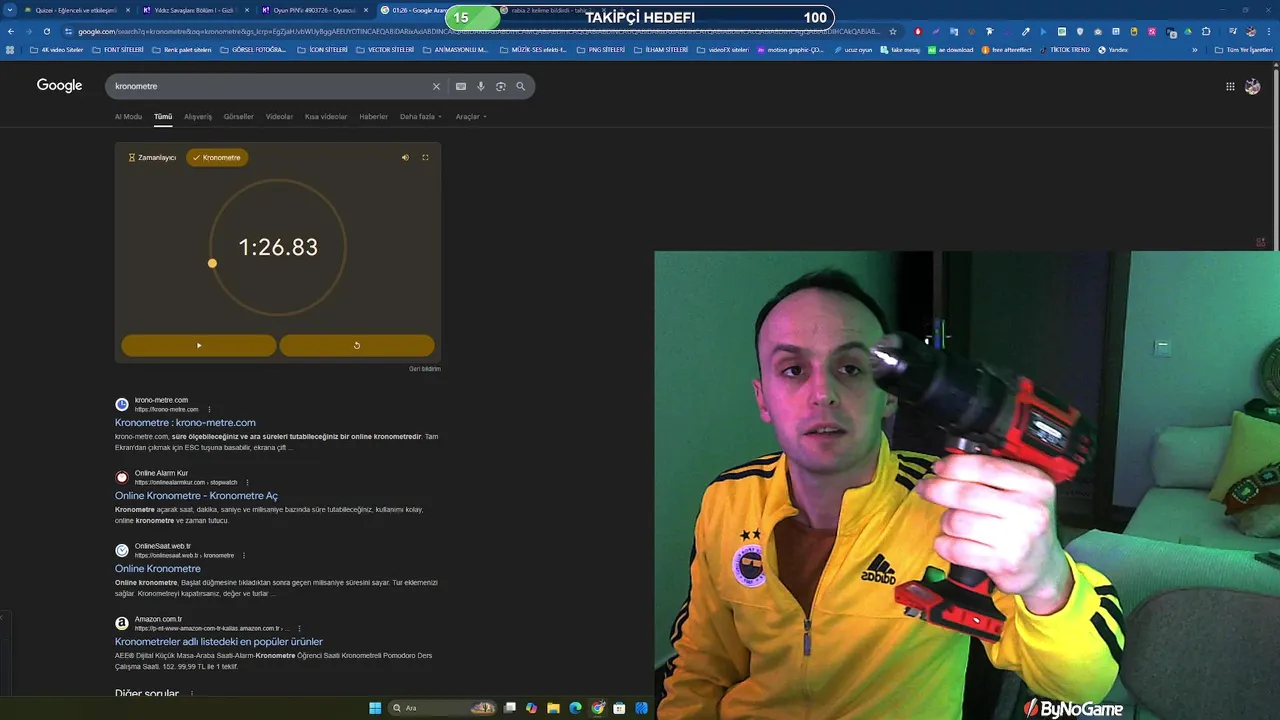The width and height of the screenshot is (1280, 720).
Task: Search by image with the lens icon
Action: tap(501, 86)
